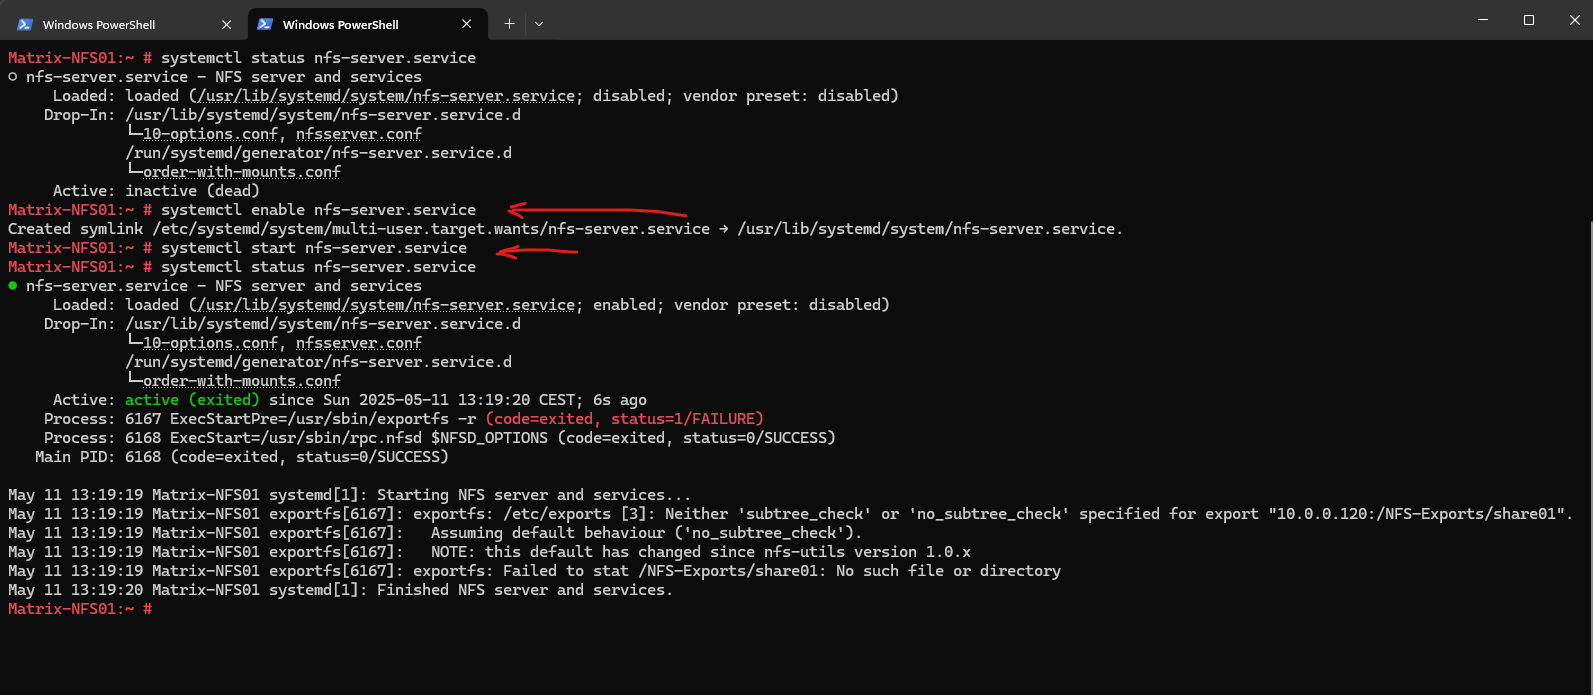Expand the new tab profile dropdown chevron
Viewport: 1593px width, 695px height.
(539, 24)
